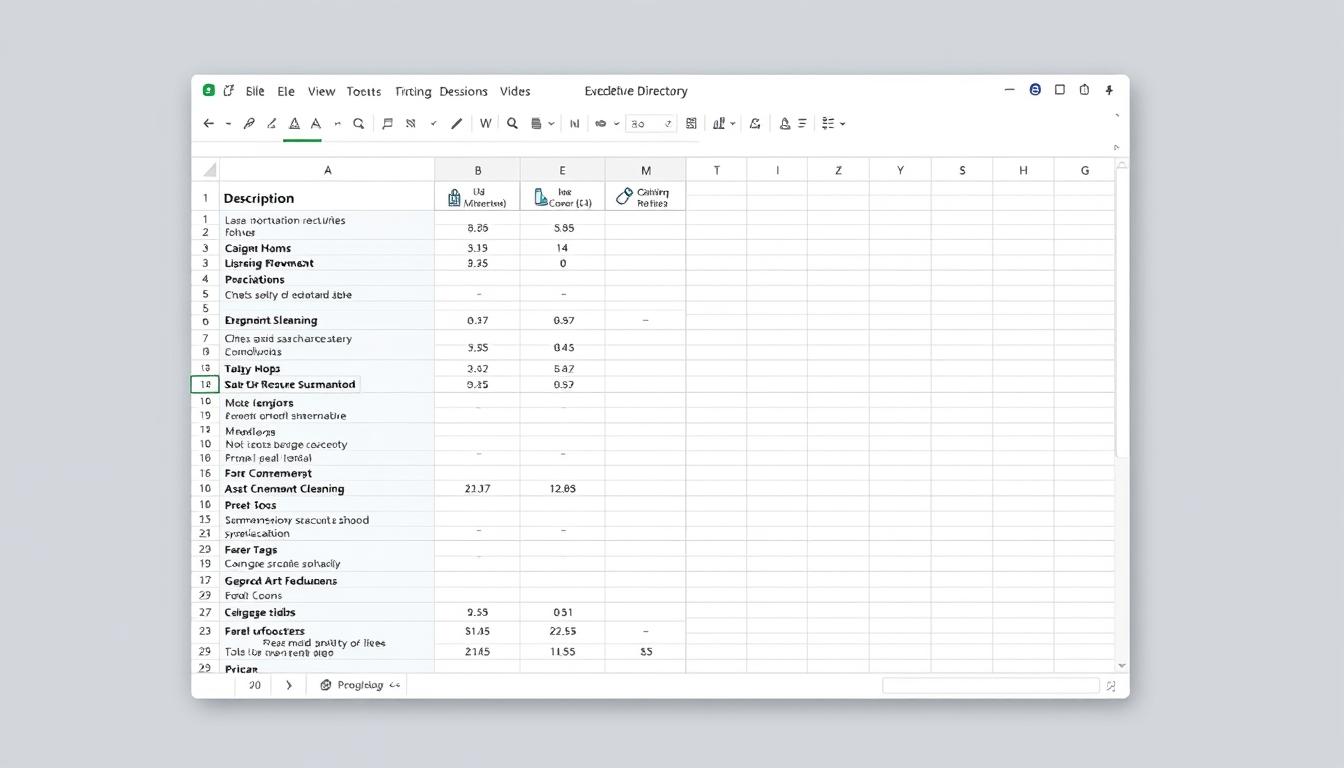This screenshot has width=1344, height=768.
Task: Select column Z header
Action: pyautogui.click(x=838, y=170)
